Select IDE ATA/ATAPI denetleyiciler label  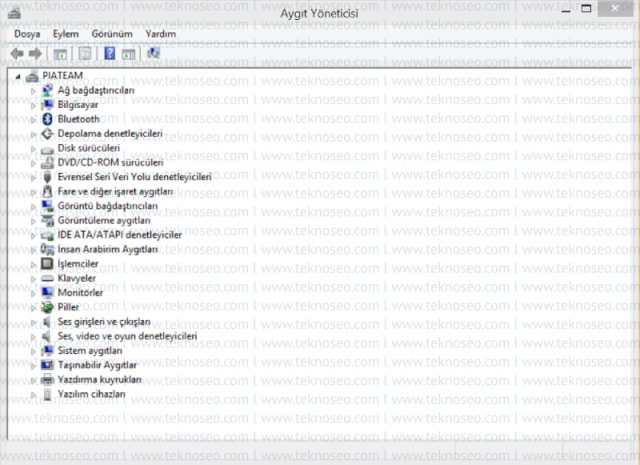coord(119,235)
